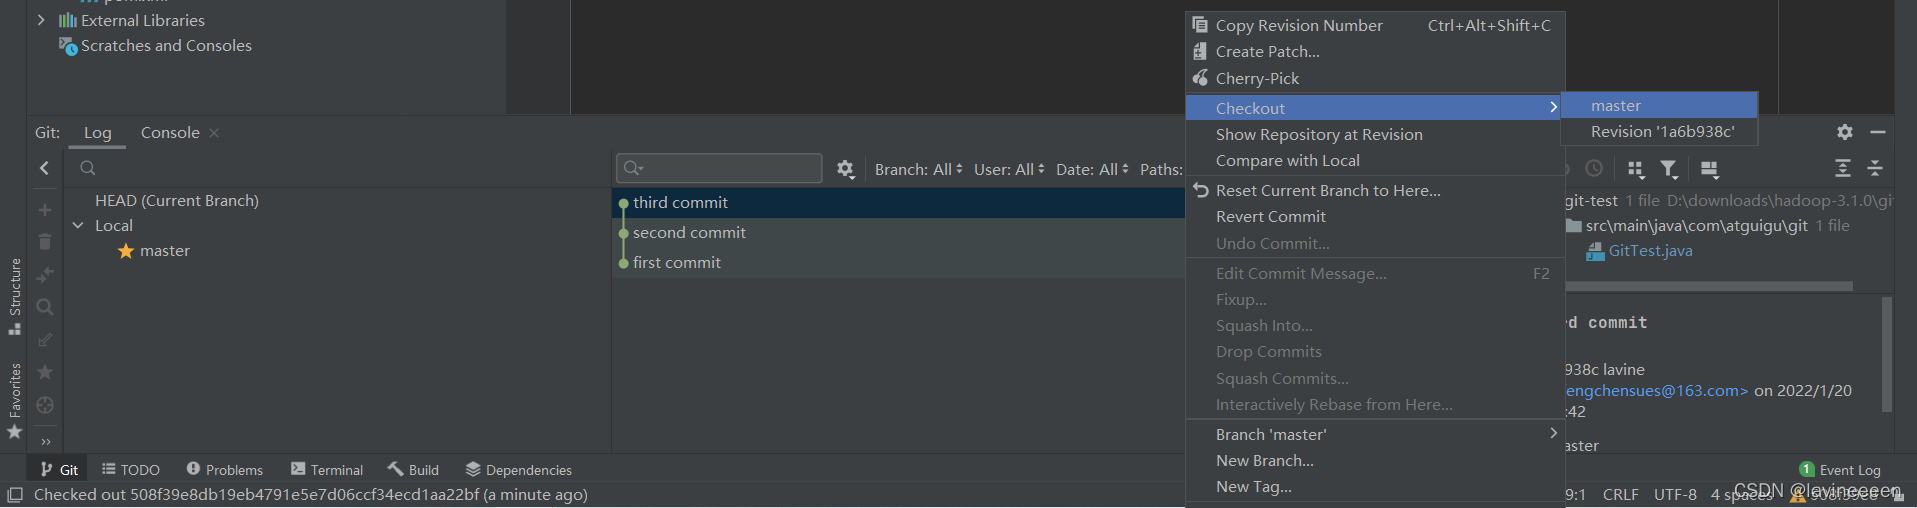Open the Build tool window
The height and width of the screenshot is (508, 1917).
coord(413,469)
